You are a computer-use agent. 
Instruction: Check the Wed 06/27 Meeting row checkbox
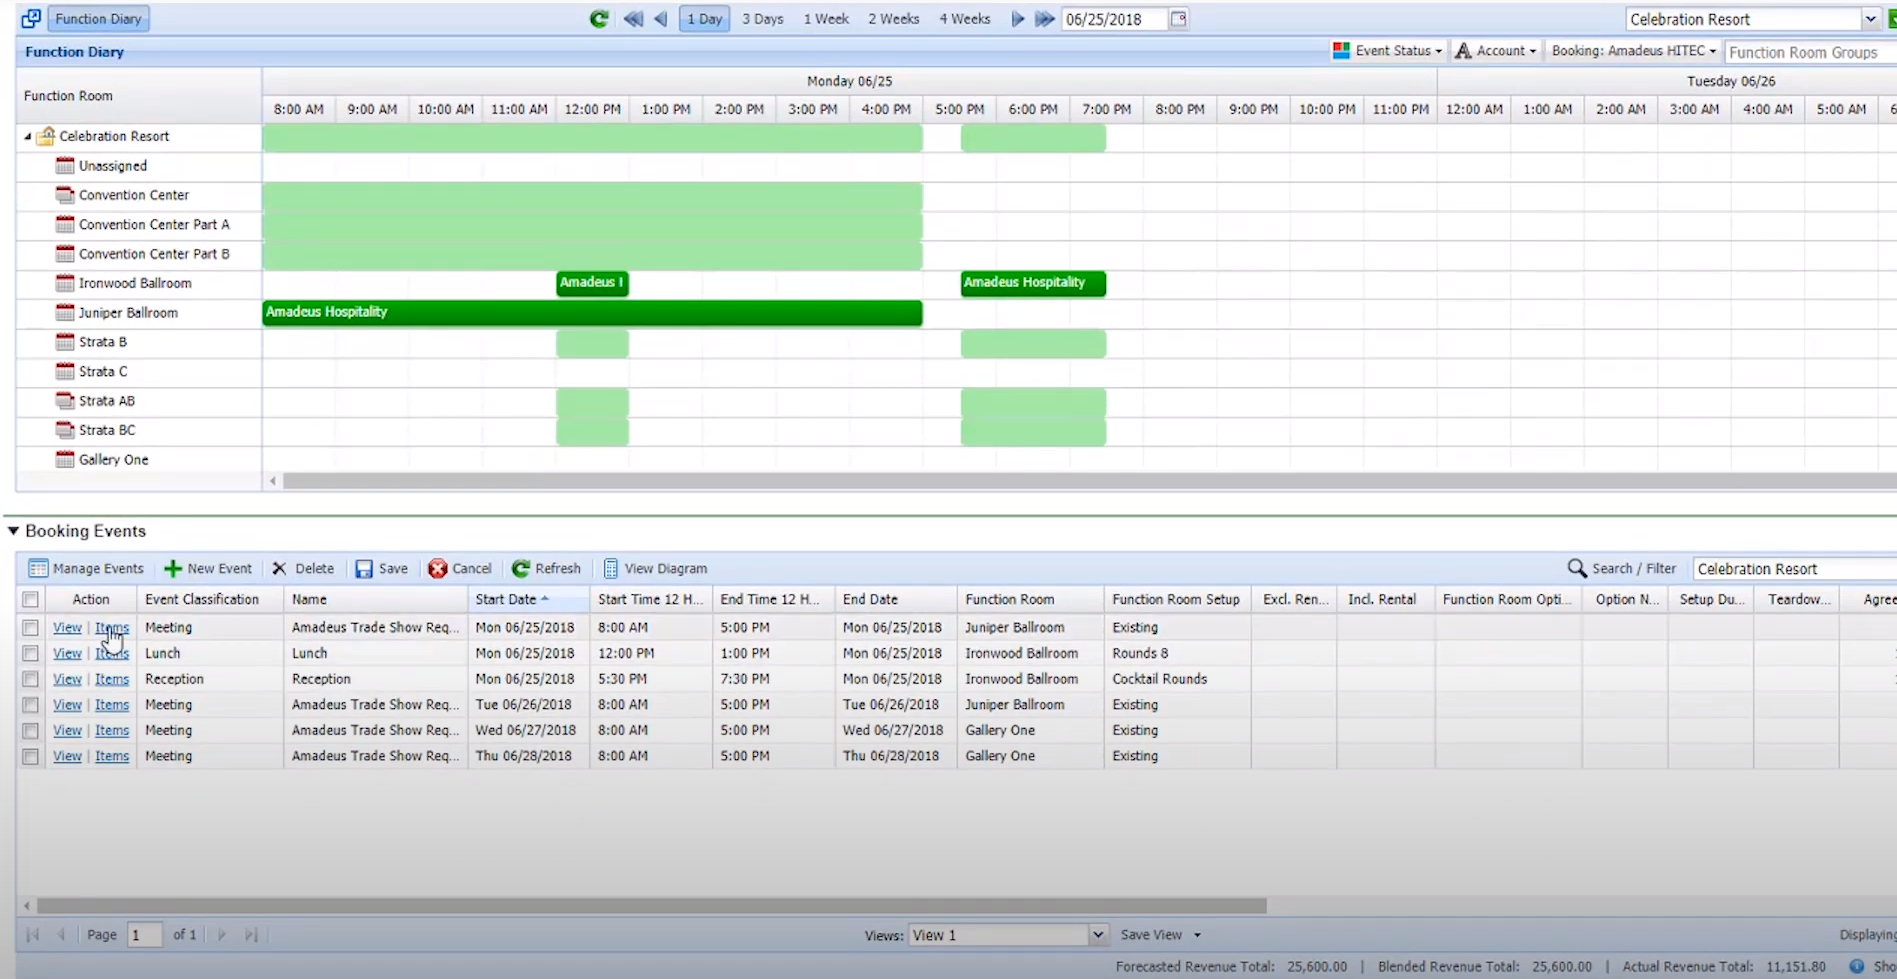click(x=31, y=731)
